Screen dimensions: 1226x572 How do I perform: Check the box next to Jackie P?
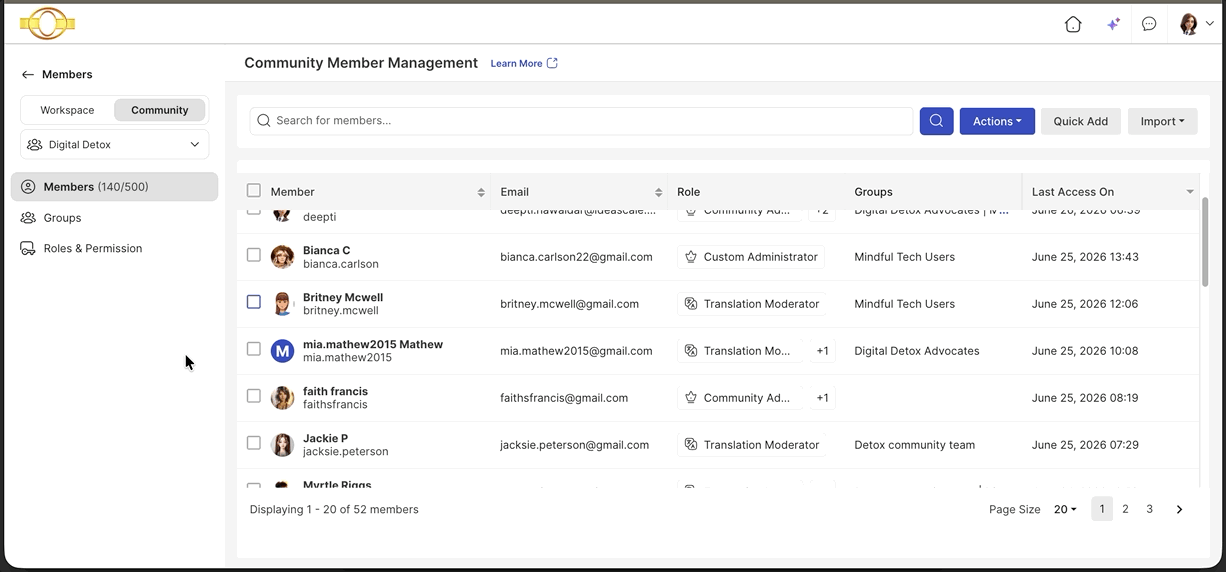(254, 443)
